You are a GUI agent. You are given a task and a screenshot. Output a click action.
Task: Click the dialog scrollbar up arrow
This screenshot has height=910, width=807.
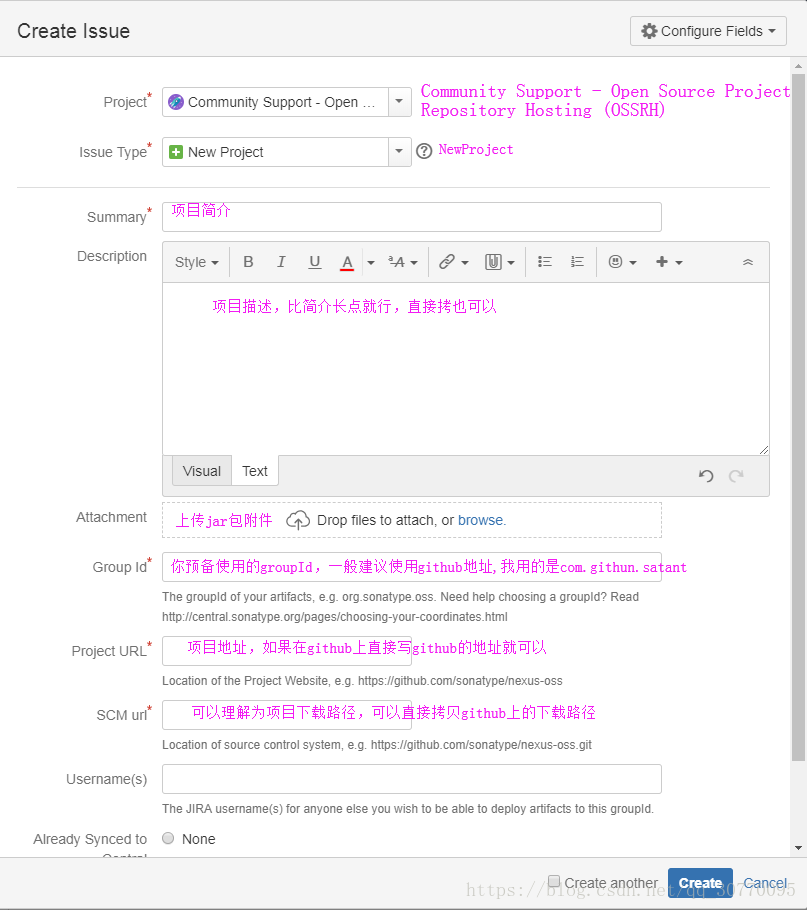point(798,65)
